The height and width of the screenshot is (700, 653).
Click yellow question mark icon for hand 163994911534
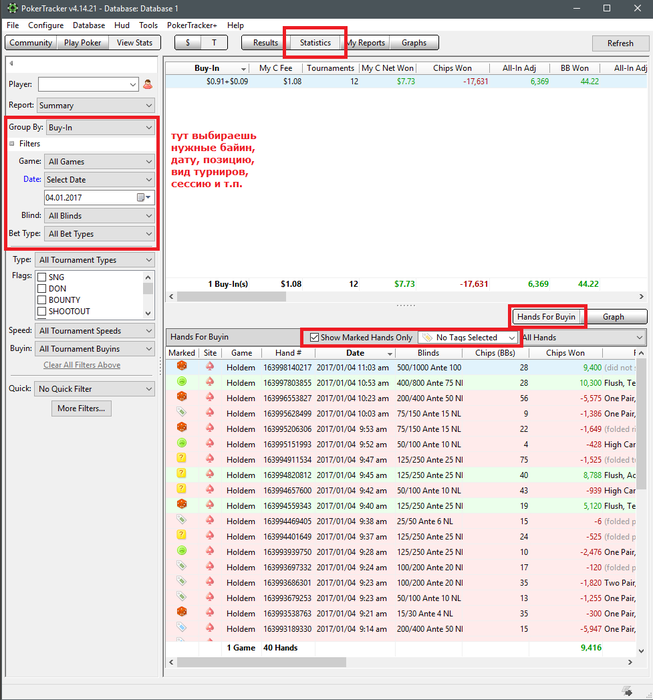[181, 458]
